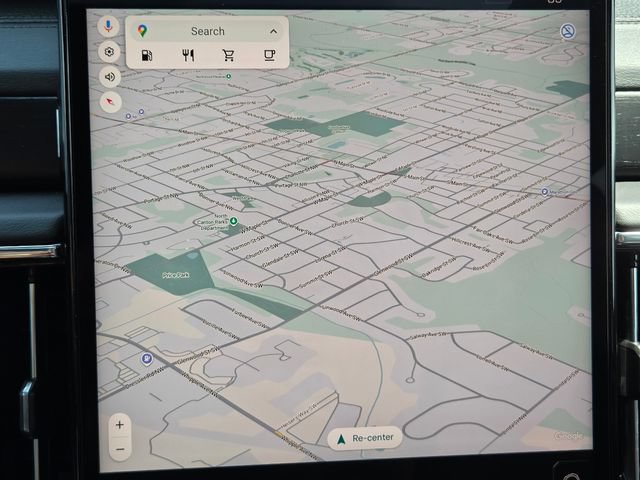Tap the blue place pin at the map's right edge
Viewport: 640px width, 480px height.
pyautogui.click(x=545, y=191)
